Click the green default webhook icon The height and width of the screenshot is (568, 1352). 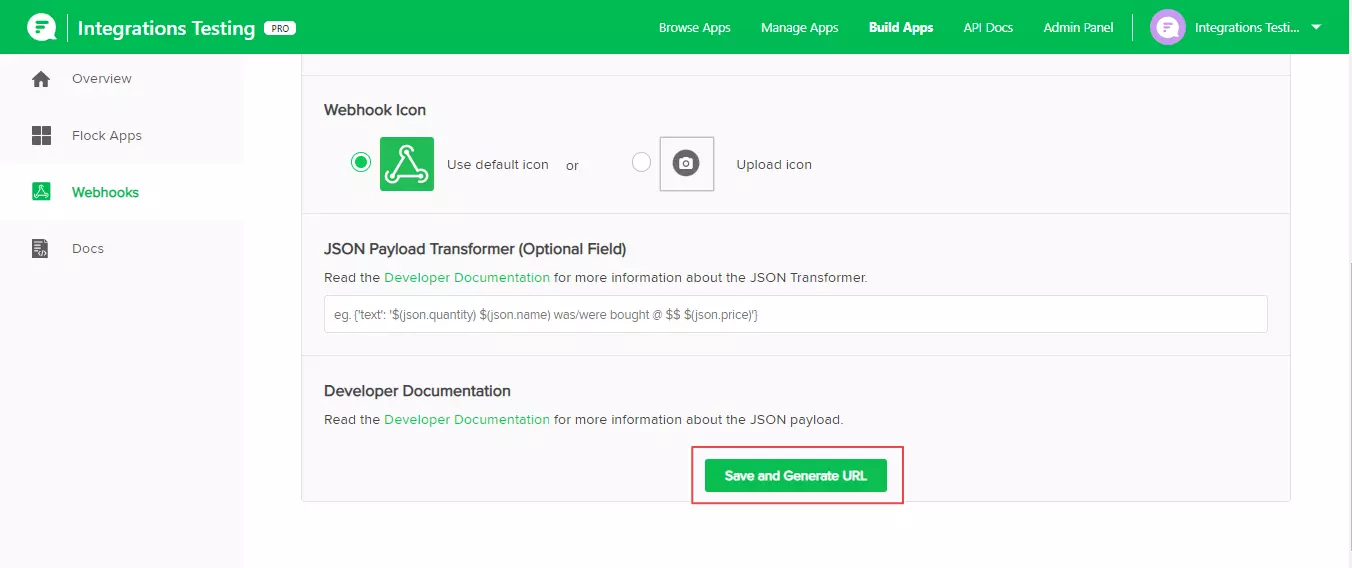[407, 164]
